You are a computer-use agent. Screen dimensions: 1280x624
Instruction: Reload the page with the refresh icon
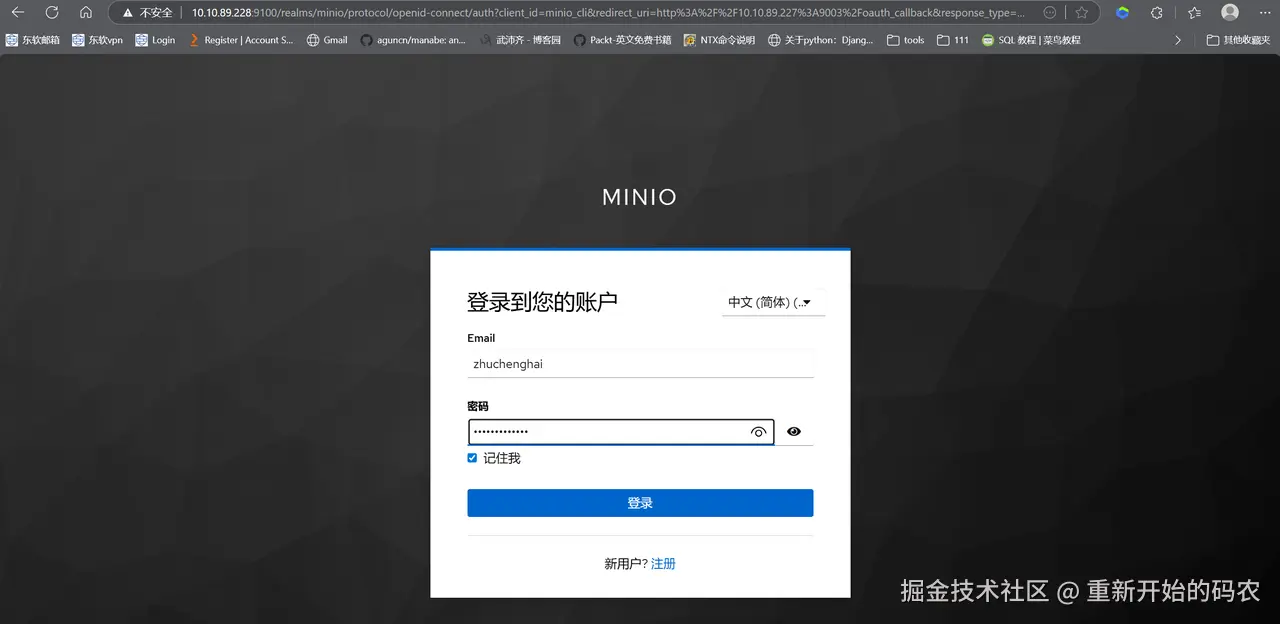tap(52, 13)
